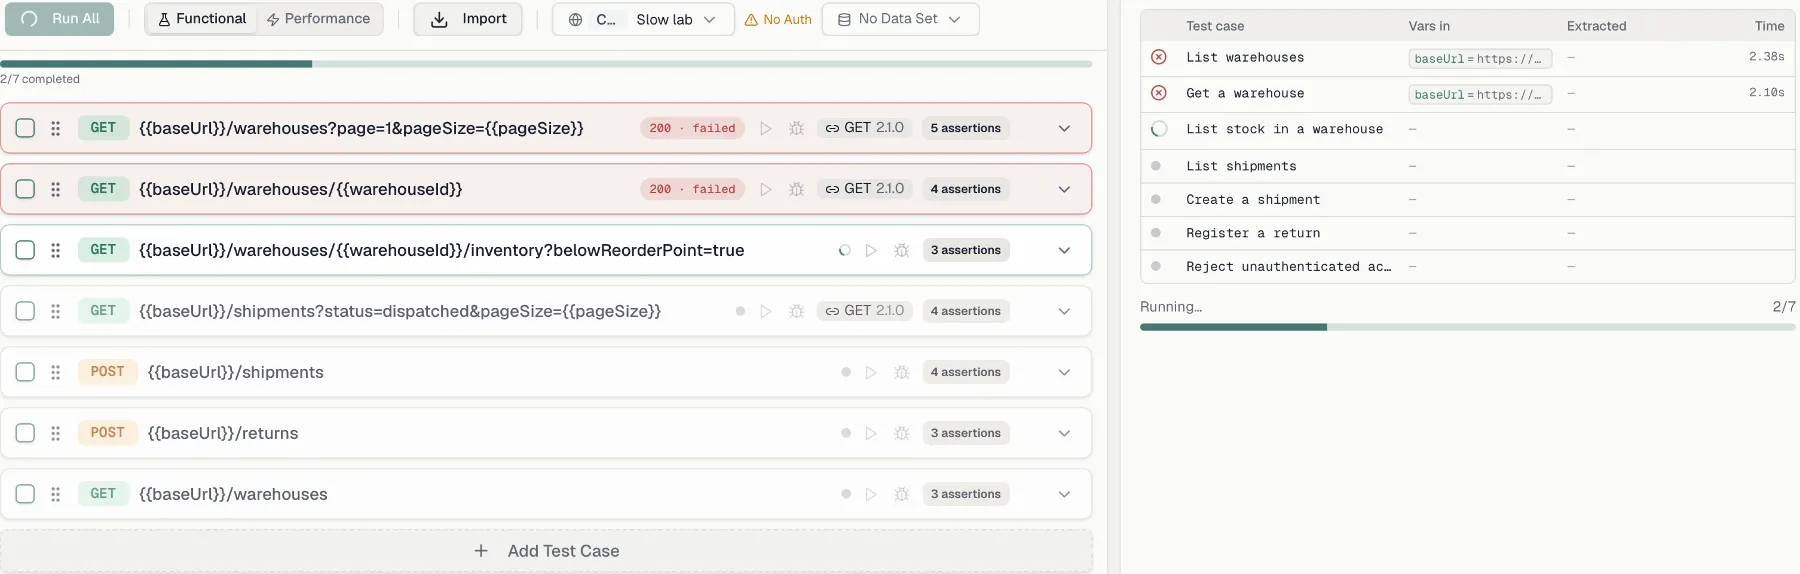The height and width of the screenshot is (574, 1800).
Task: Debug the POST returns test case
Action: 902,433
